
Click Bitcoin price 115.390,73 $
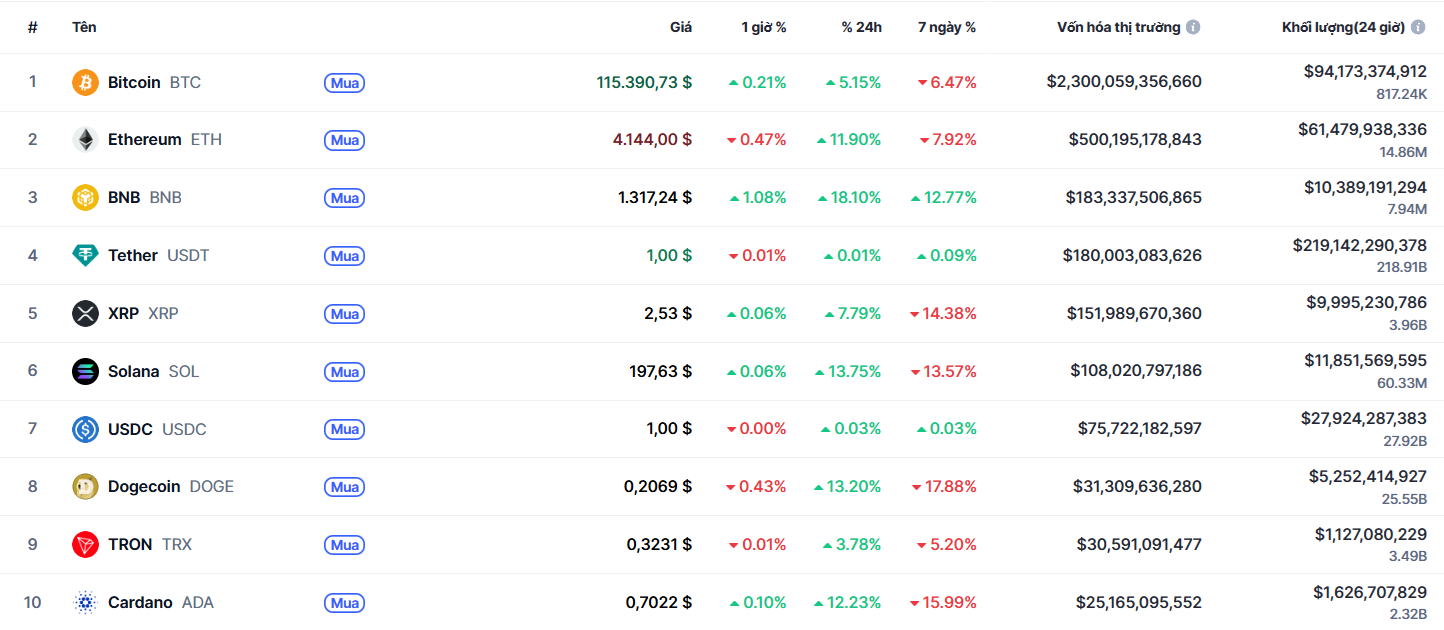[644, 82]
